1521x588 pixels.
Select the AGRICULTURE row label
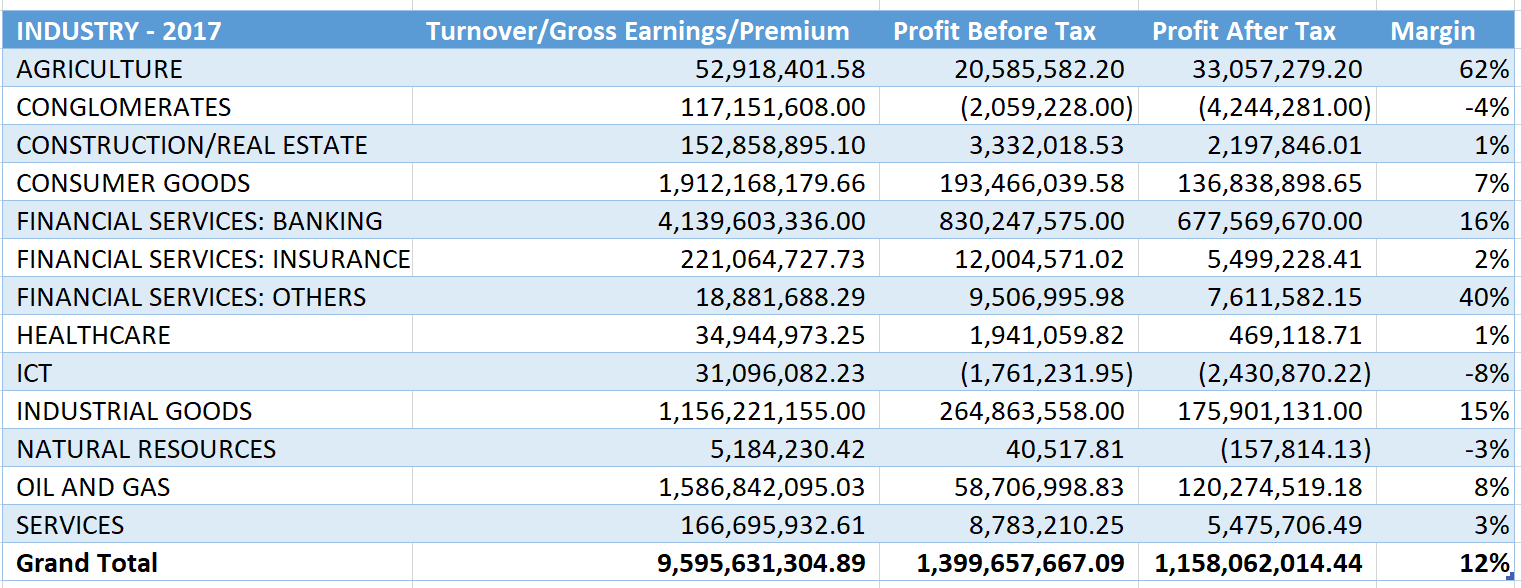(x=100, y=69)
